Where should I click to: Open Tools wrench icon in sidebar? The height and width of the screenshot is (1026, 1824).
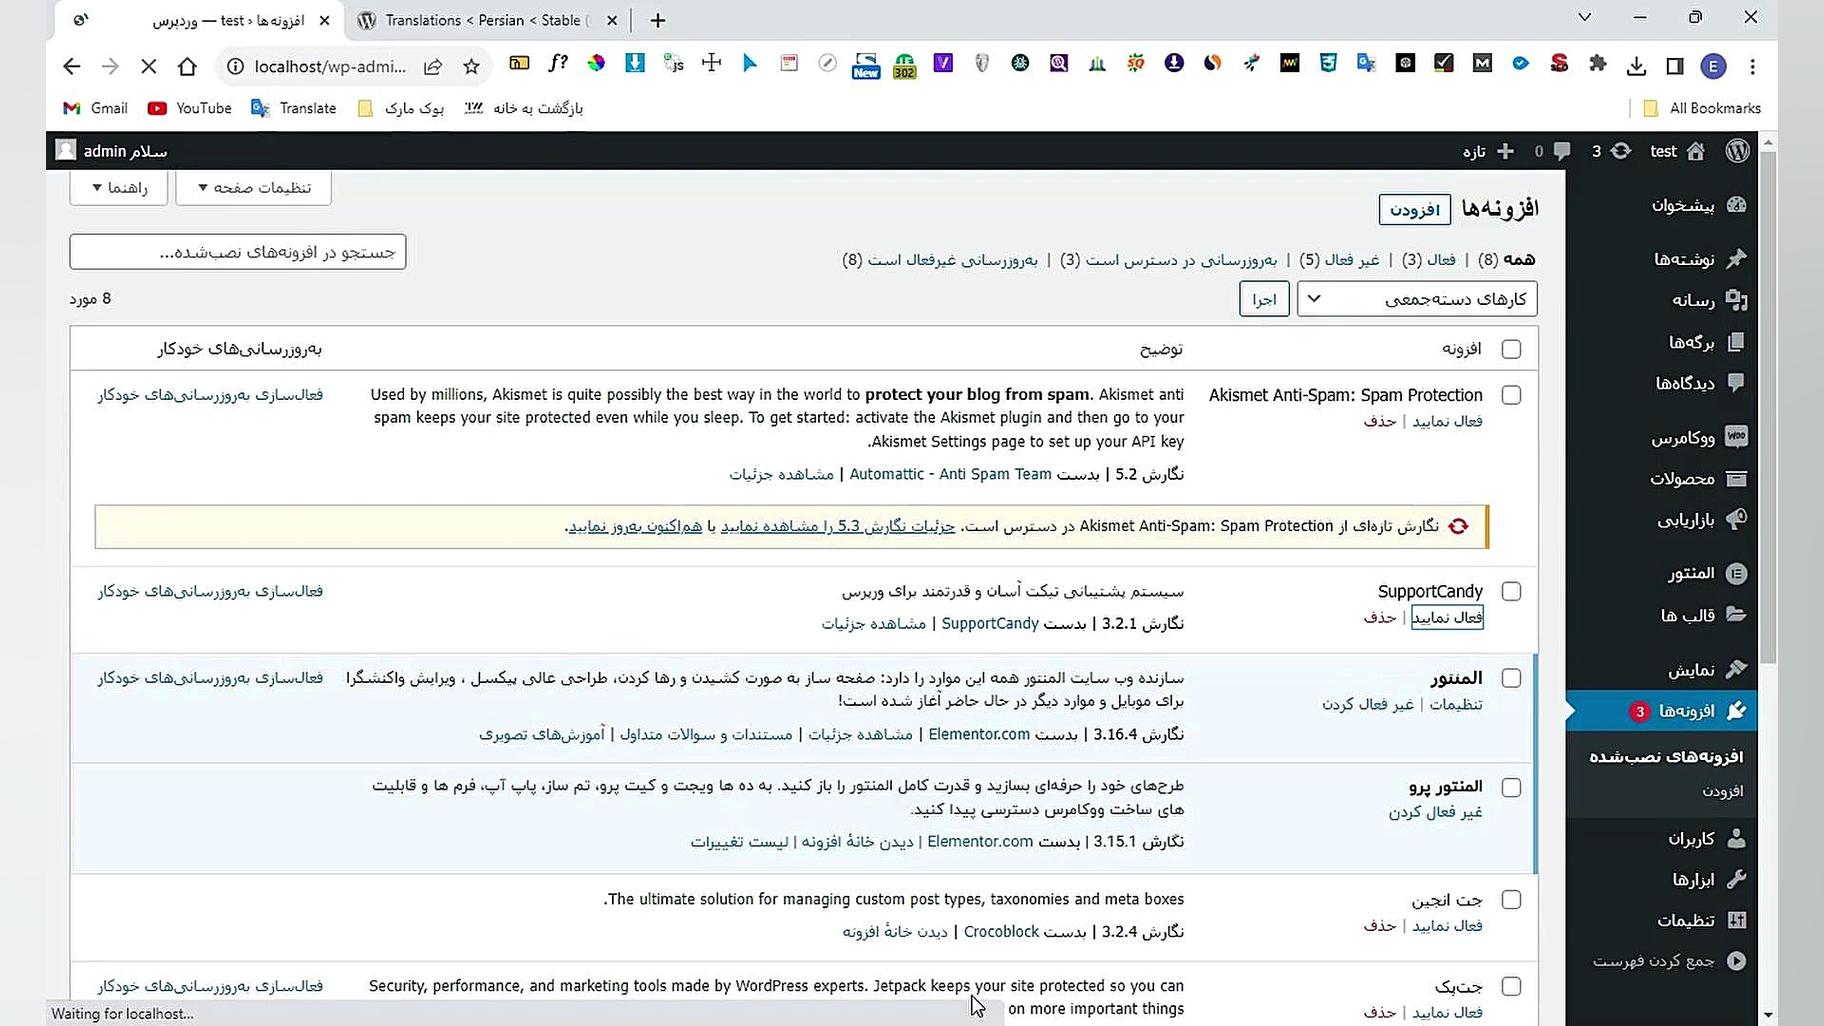1737,879
